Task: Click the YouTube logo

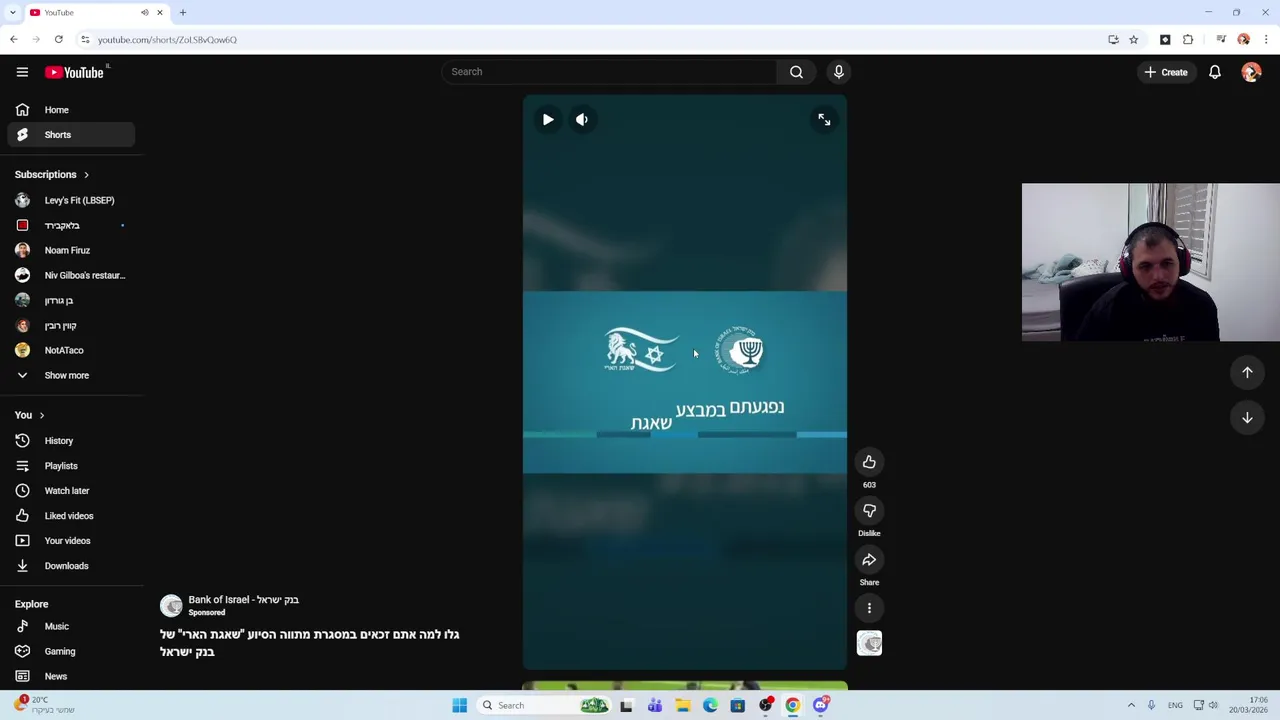Action: pos(75,72)
